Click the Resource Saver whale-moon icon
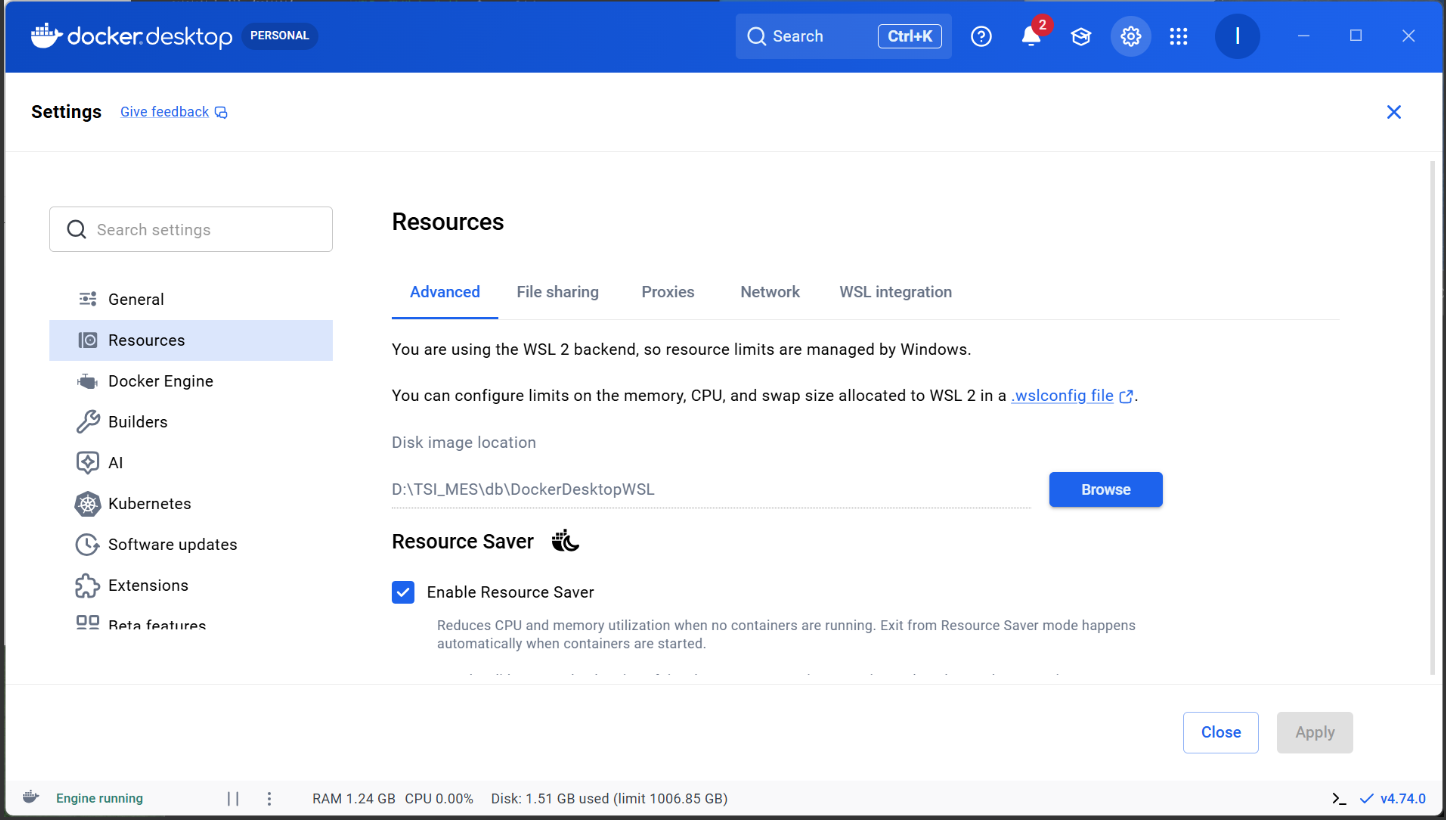The height and width of the screenshot is (820, 1446). (565, 541)
